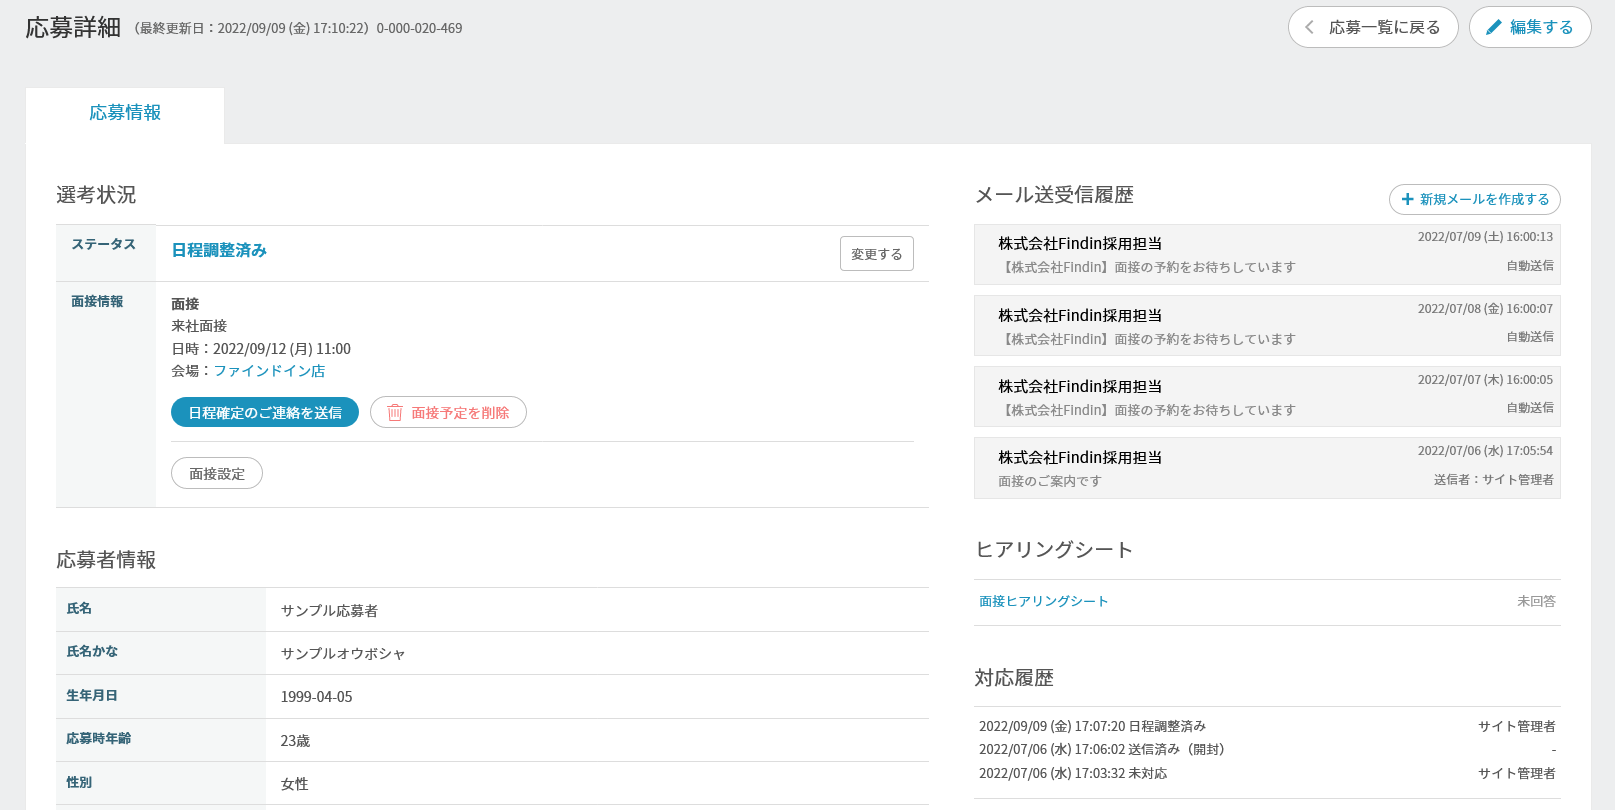Open the 応募情報 tab
The image size is (1615, 810).
[125, 113]
